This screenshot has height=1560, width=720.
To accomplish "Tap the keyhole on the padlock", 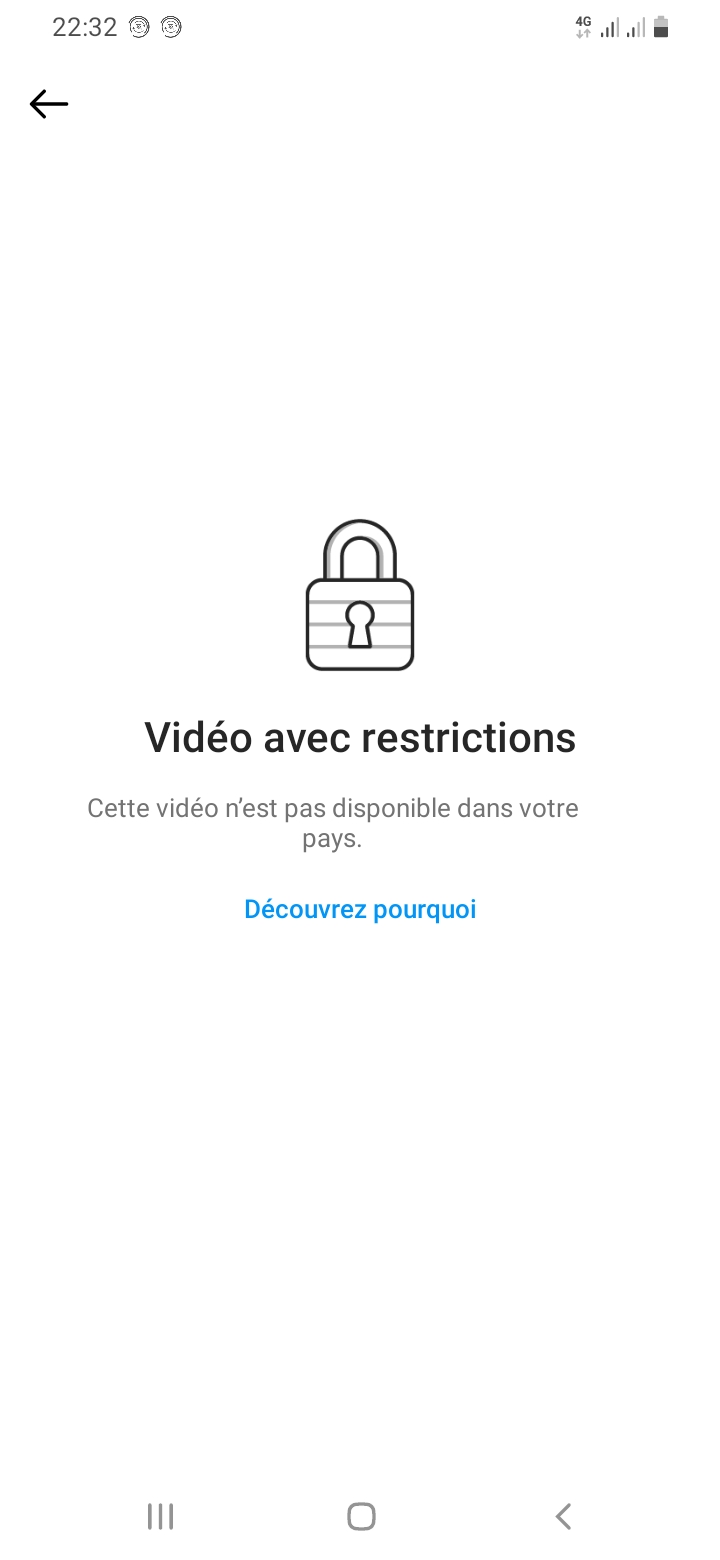I will coord(360,625).
